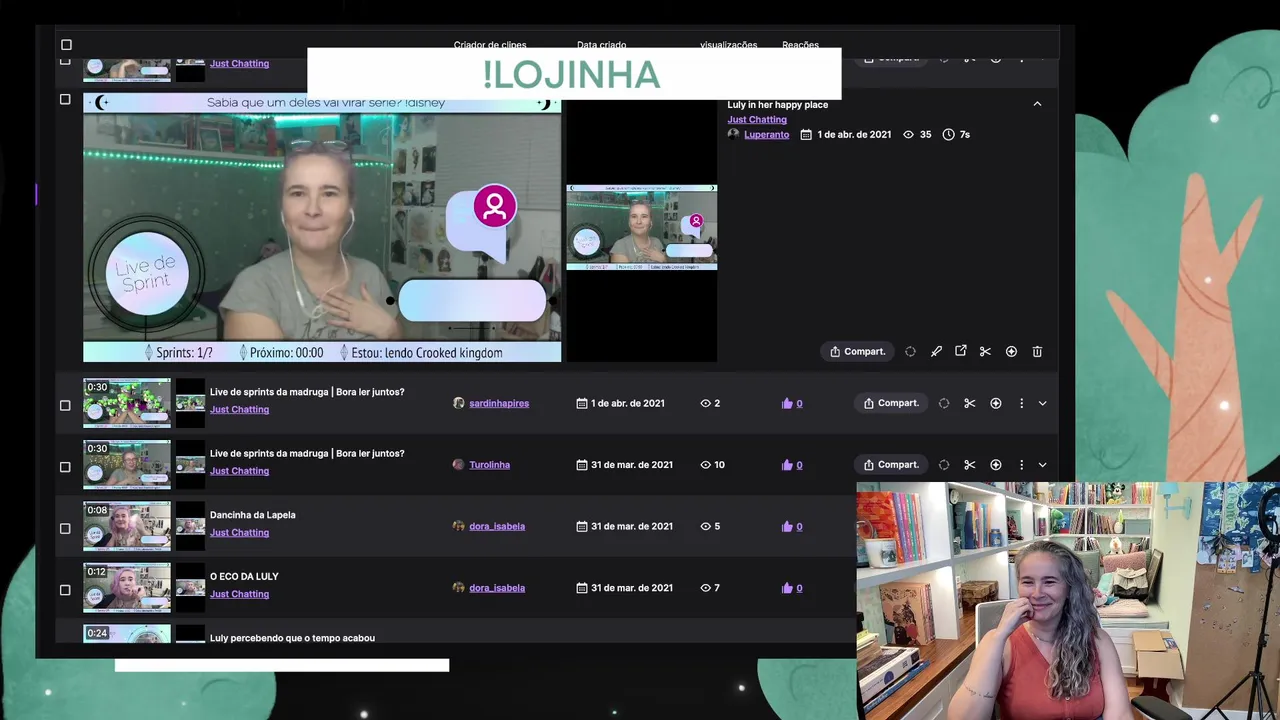Select the Turolinha clip checkbox

tap(65, 467)
